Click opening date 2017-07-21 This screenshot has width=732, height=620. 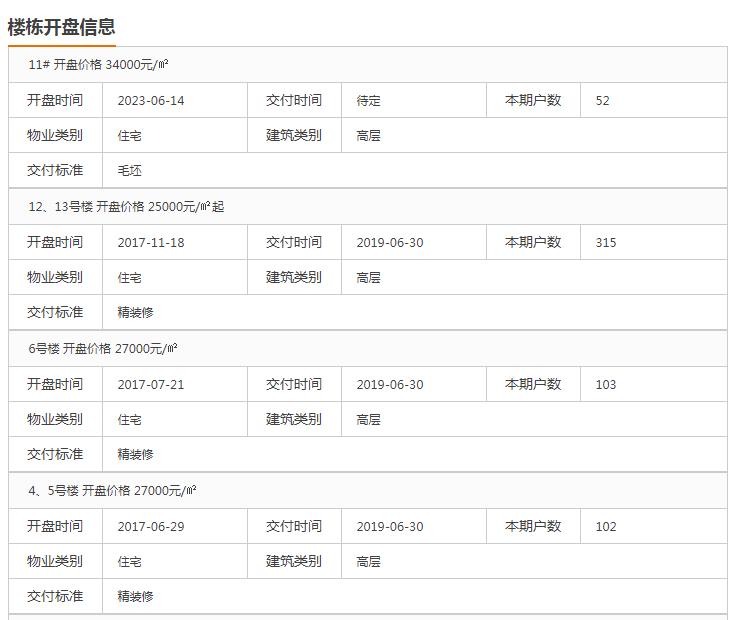(151, 384)
